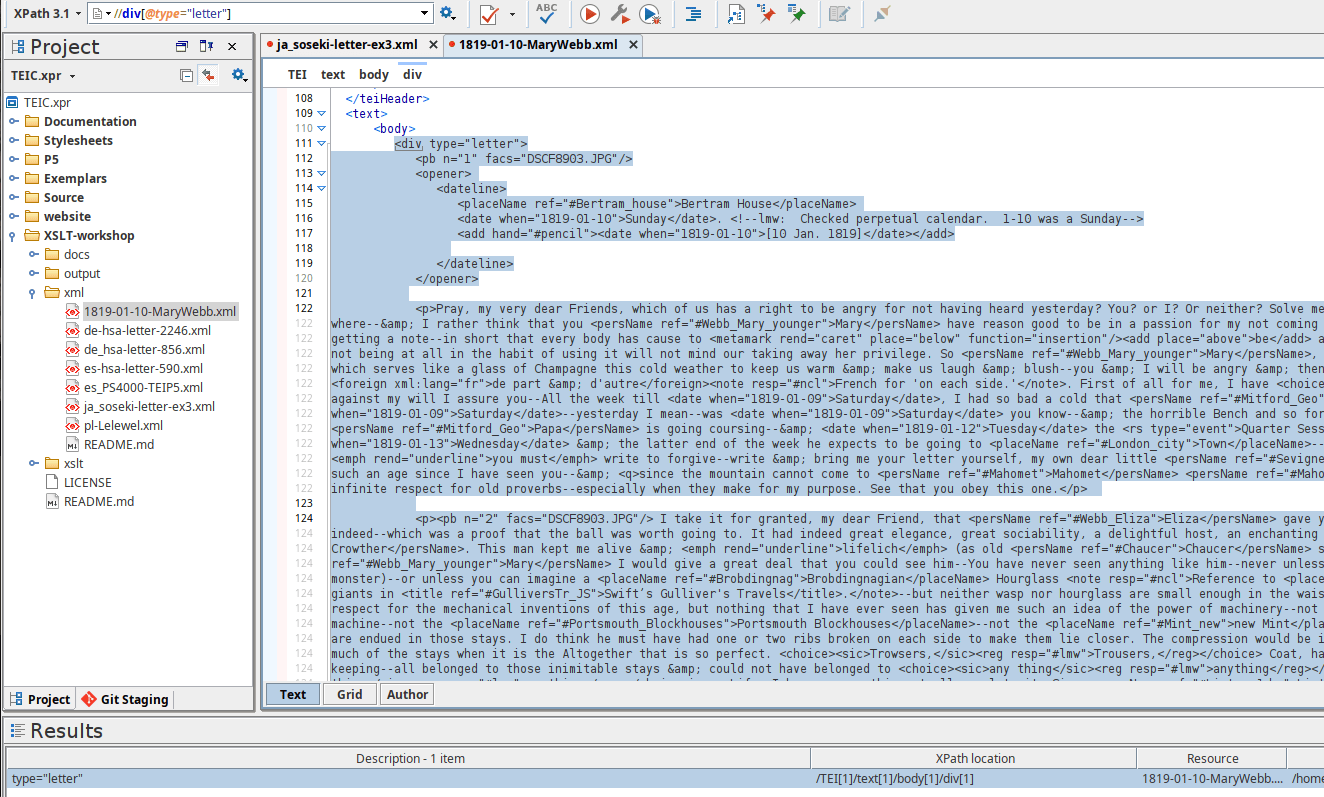Click the Debug Scenario play-with-bug icon

pyautogui.click(x=650, y=14)
